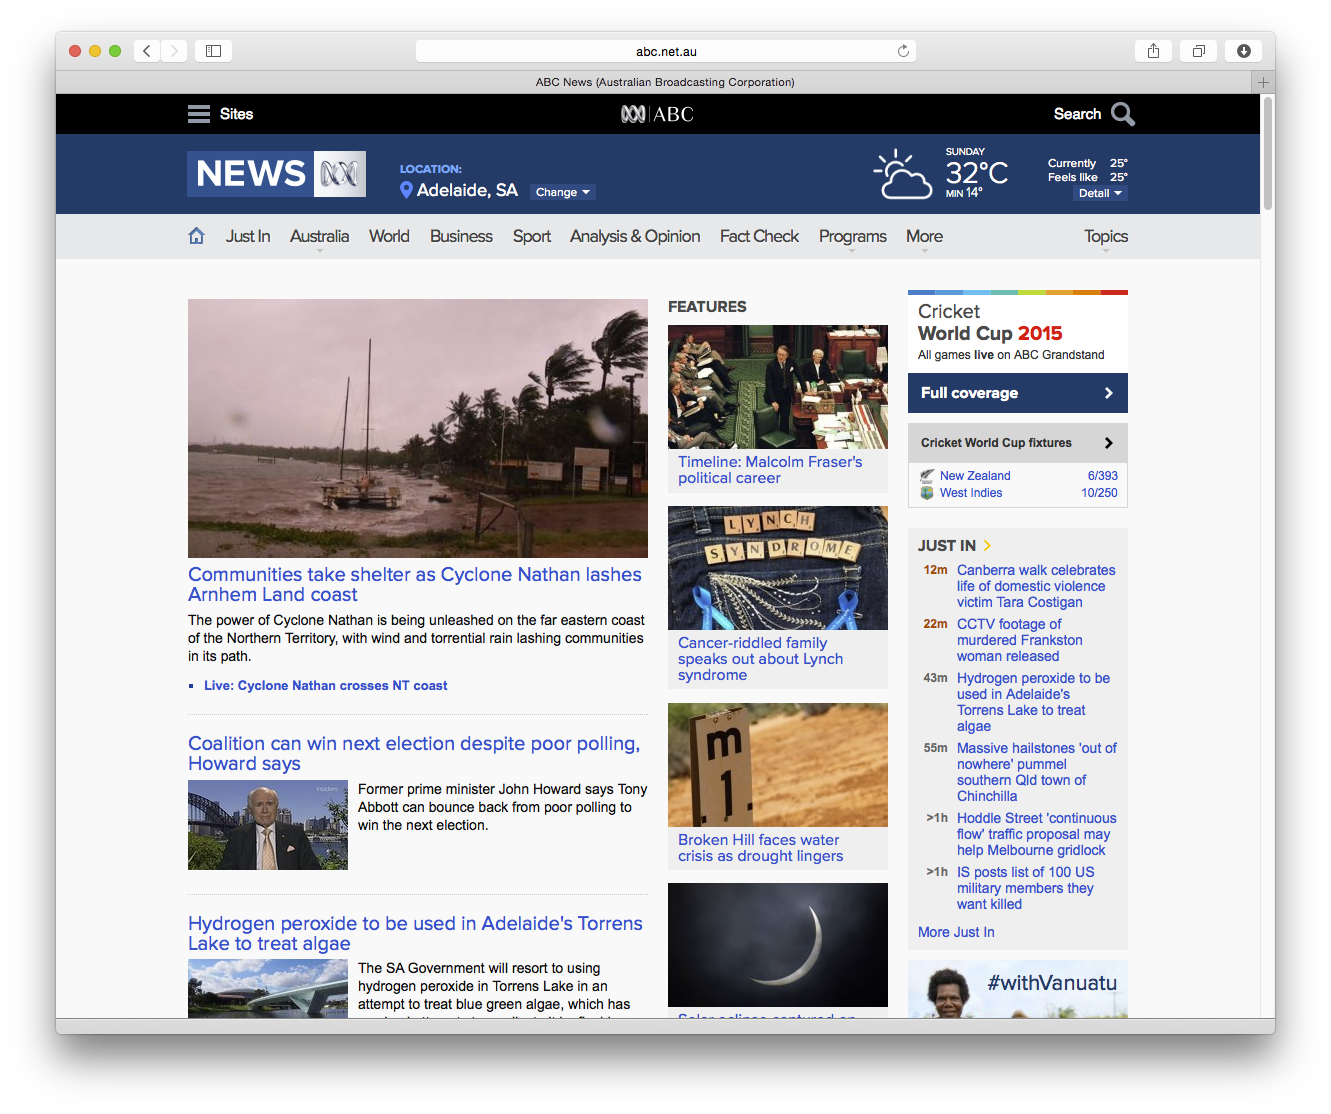Open Cancer-riddled family Lynch syndrome story
This screenshot has width=1331, height=1114.
tap(760, 659)
